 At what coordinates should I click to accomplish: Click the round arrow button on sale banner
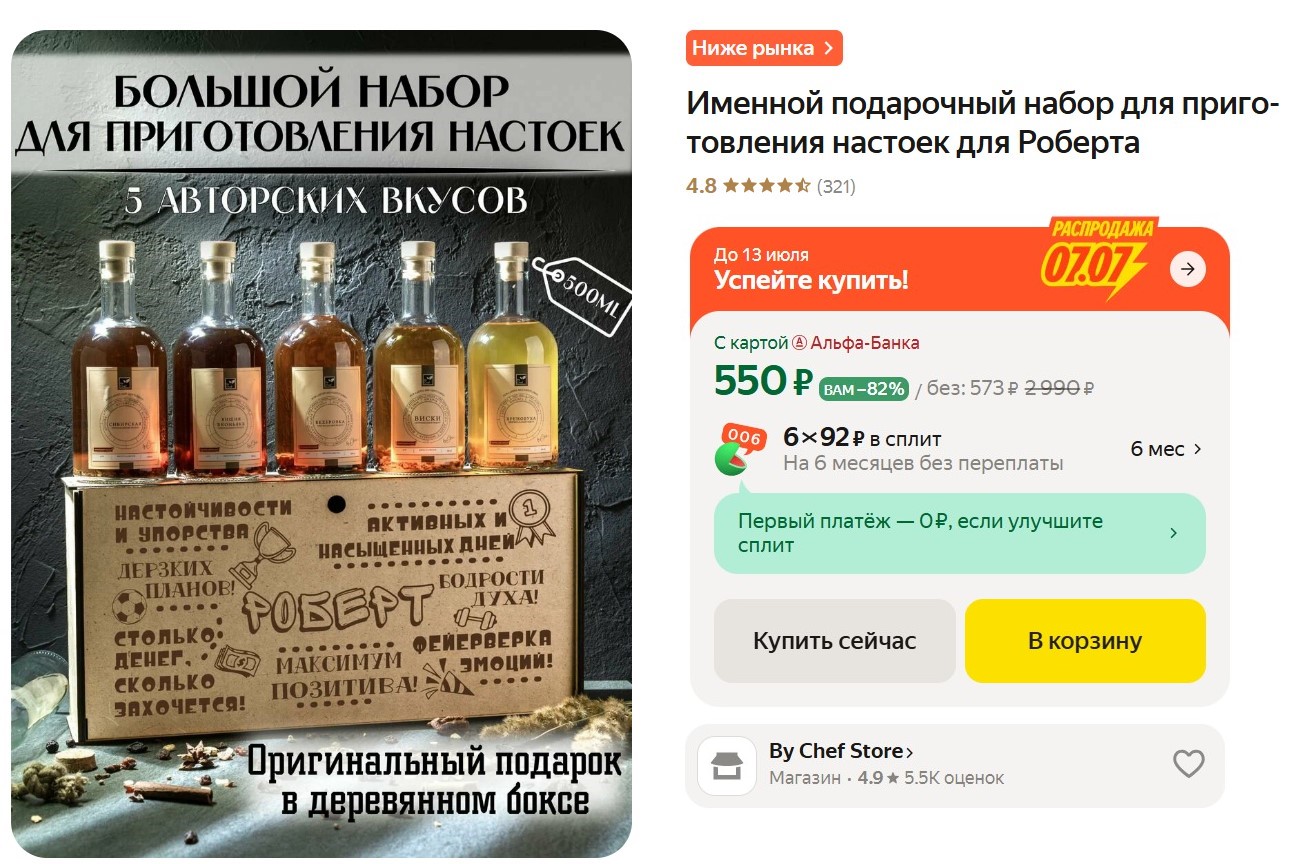(1187, 269)
